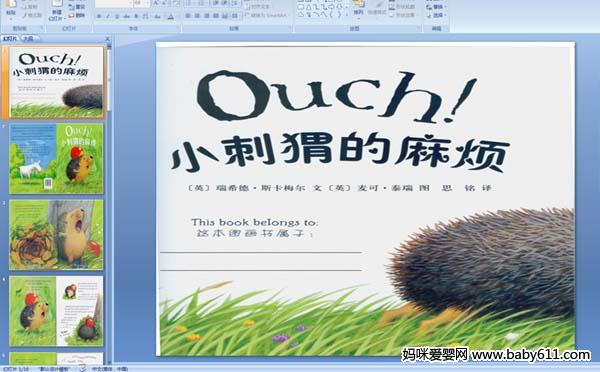
Task: Toggle underline formatting
Action: [117, 16]
